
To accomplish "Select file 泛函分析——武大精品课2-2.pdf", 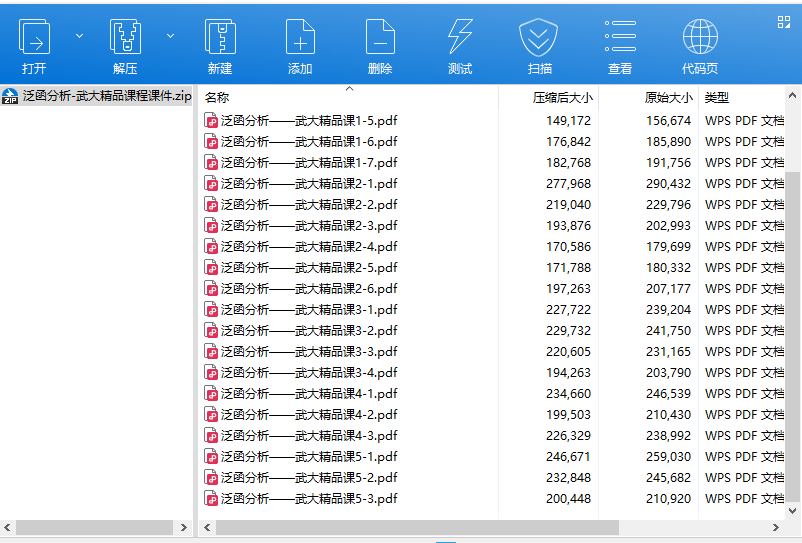I will (x=309, y=205).
